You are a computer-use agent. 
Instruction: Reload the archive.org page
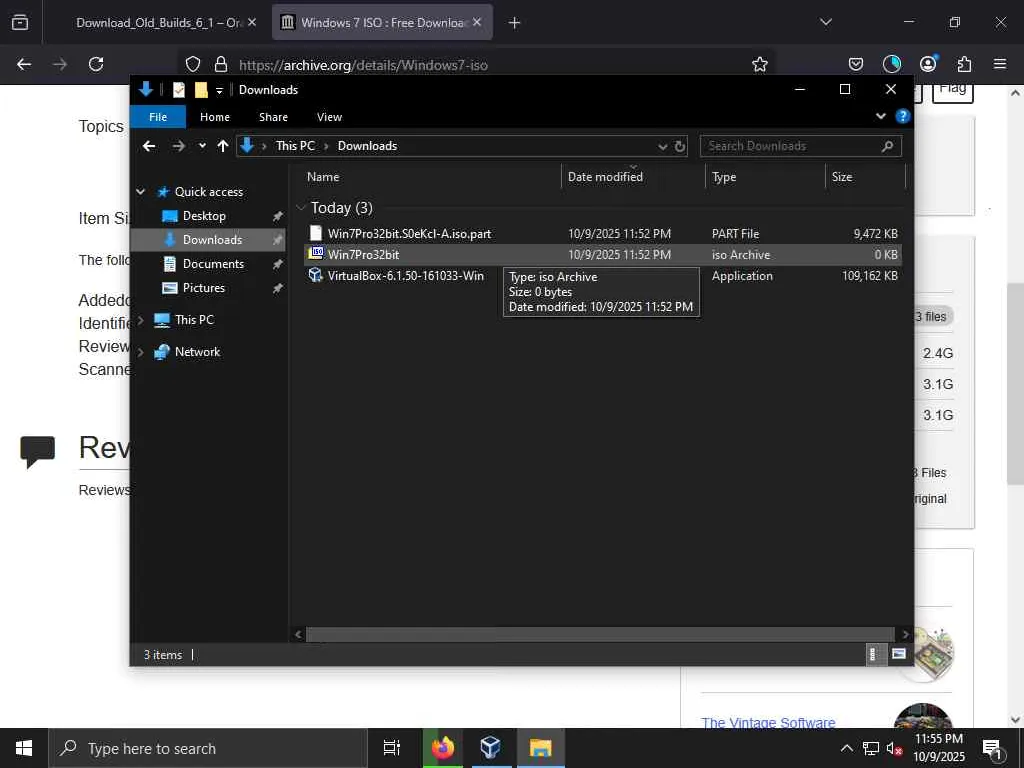tap(96, 64)
